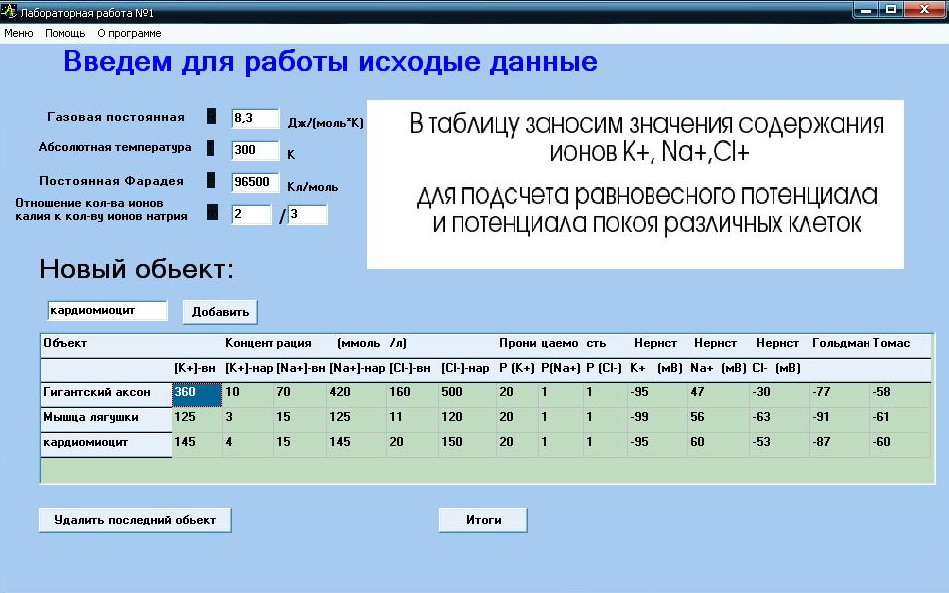949x593 pixels.
Task: Open the Меню menu
Action: click(19, 33)
